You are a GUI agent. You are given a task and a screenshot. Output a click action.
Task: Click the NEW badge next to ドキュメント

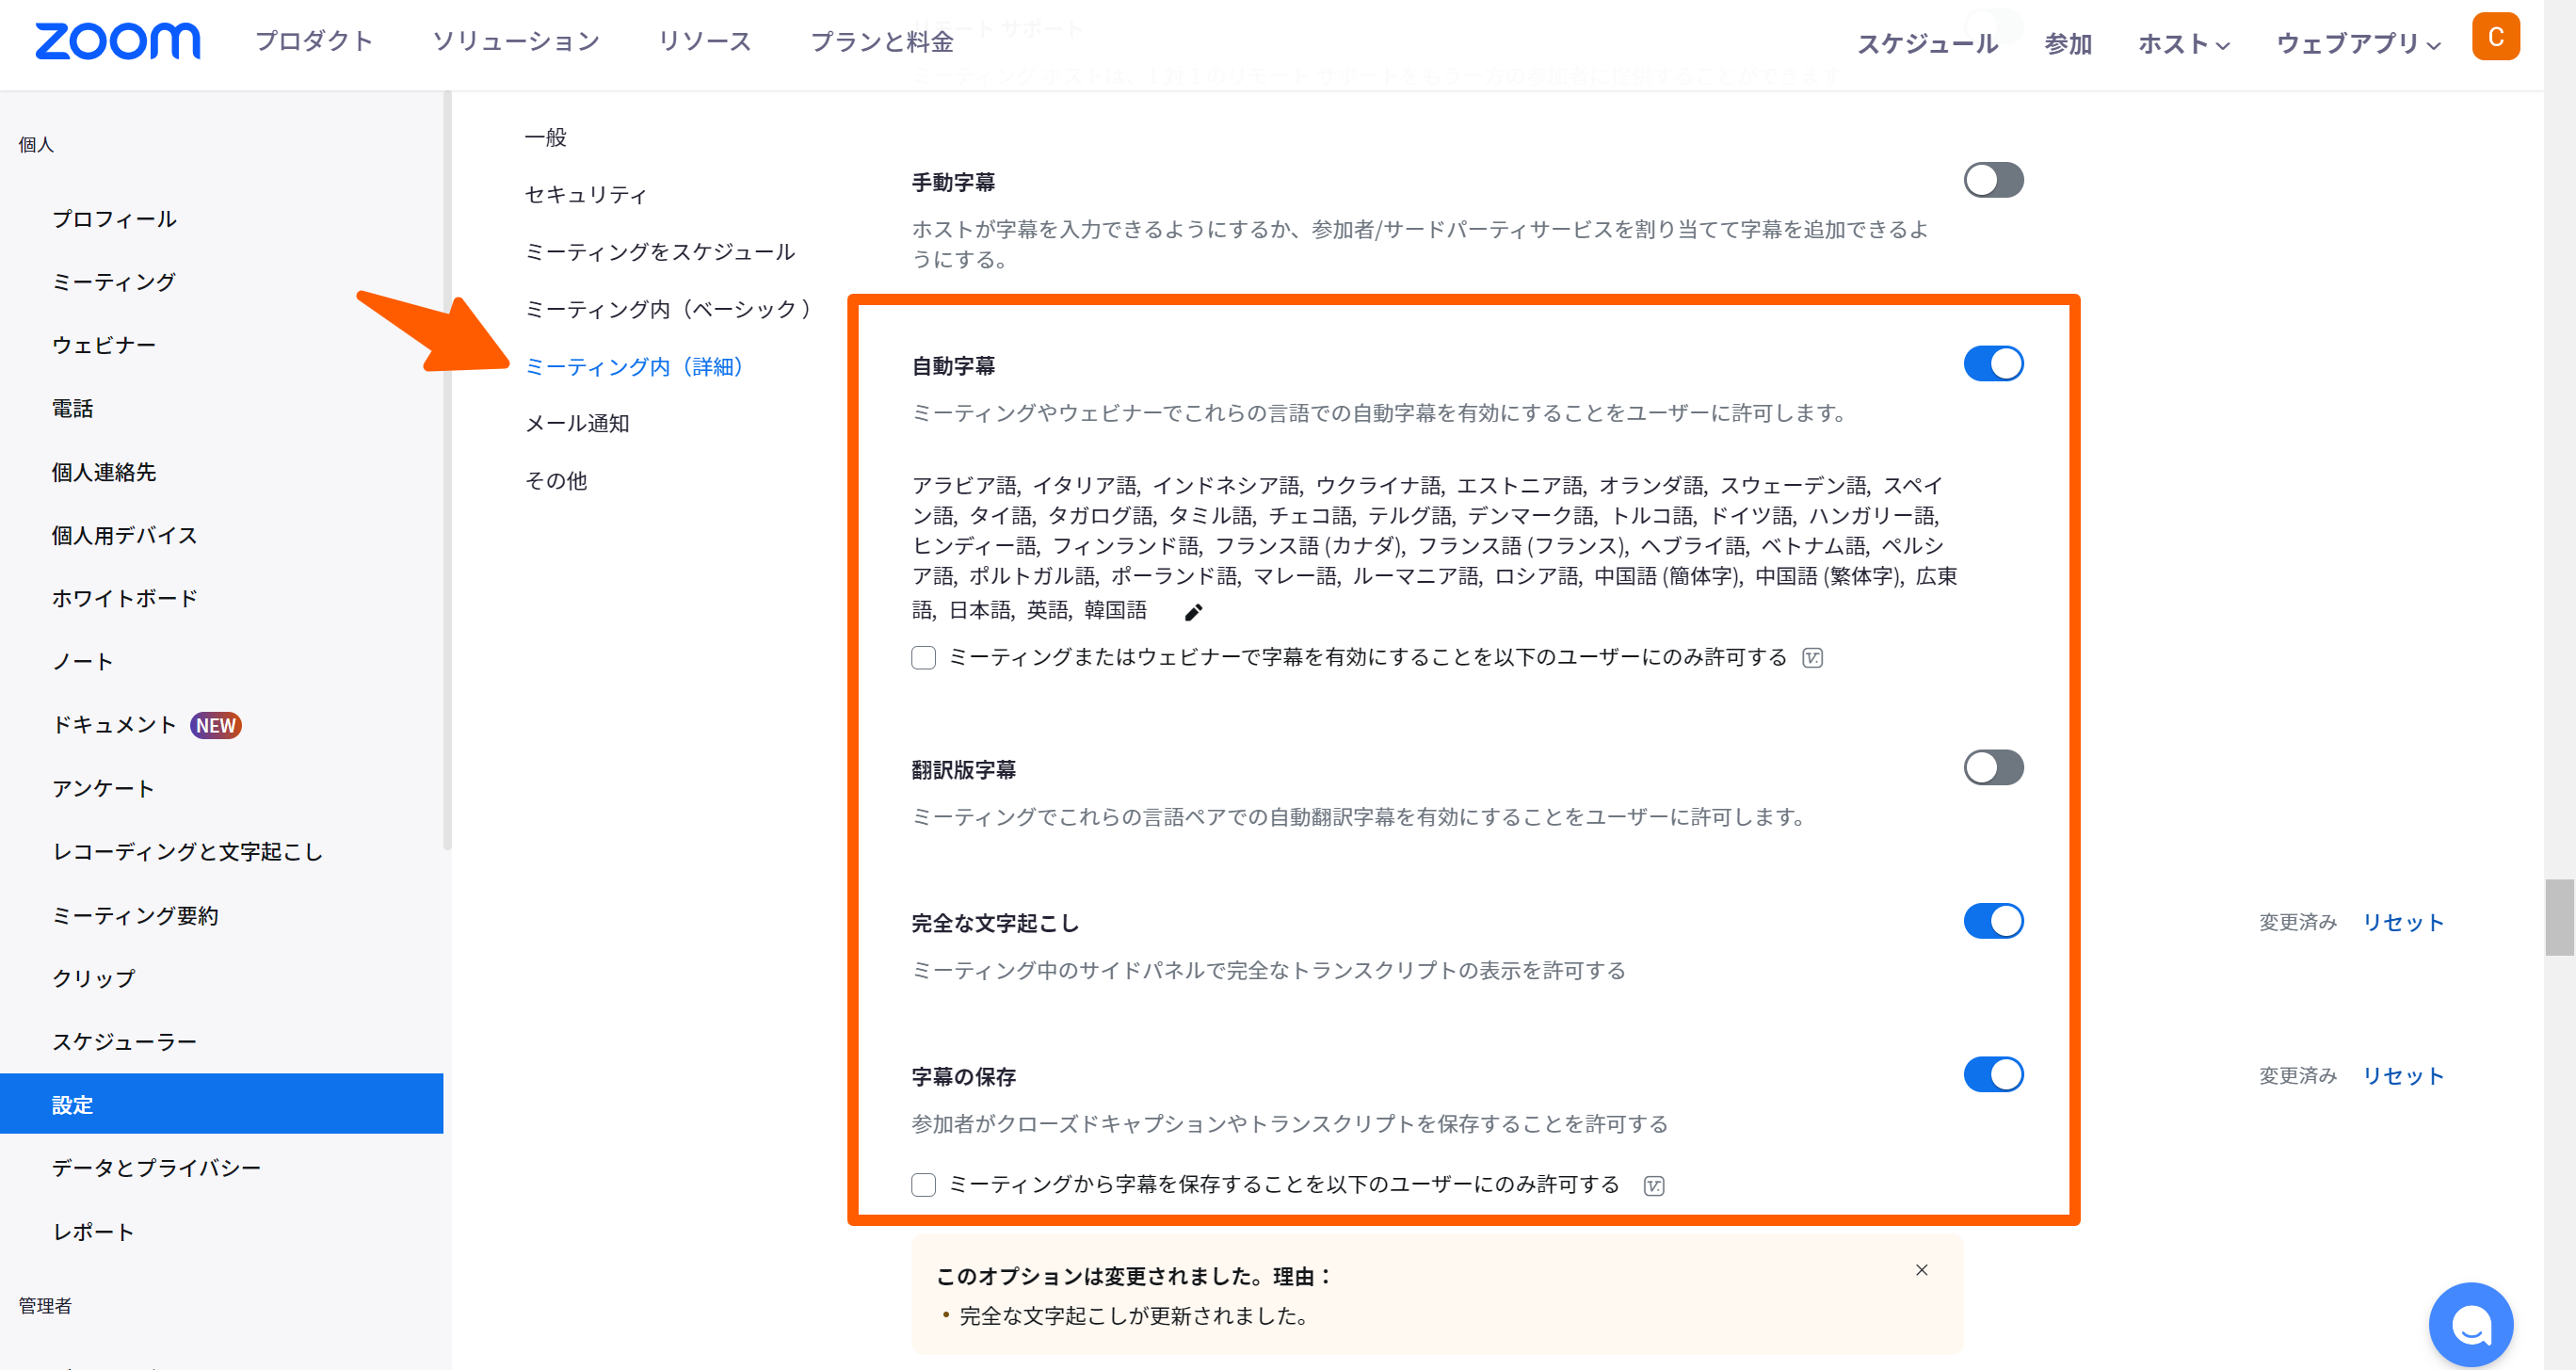point(216,725)
